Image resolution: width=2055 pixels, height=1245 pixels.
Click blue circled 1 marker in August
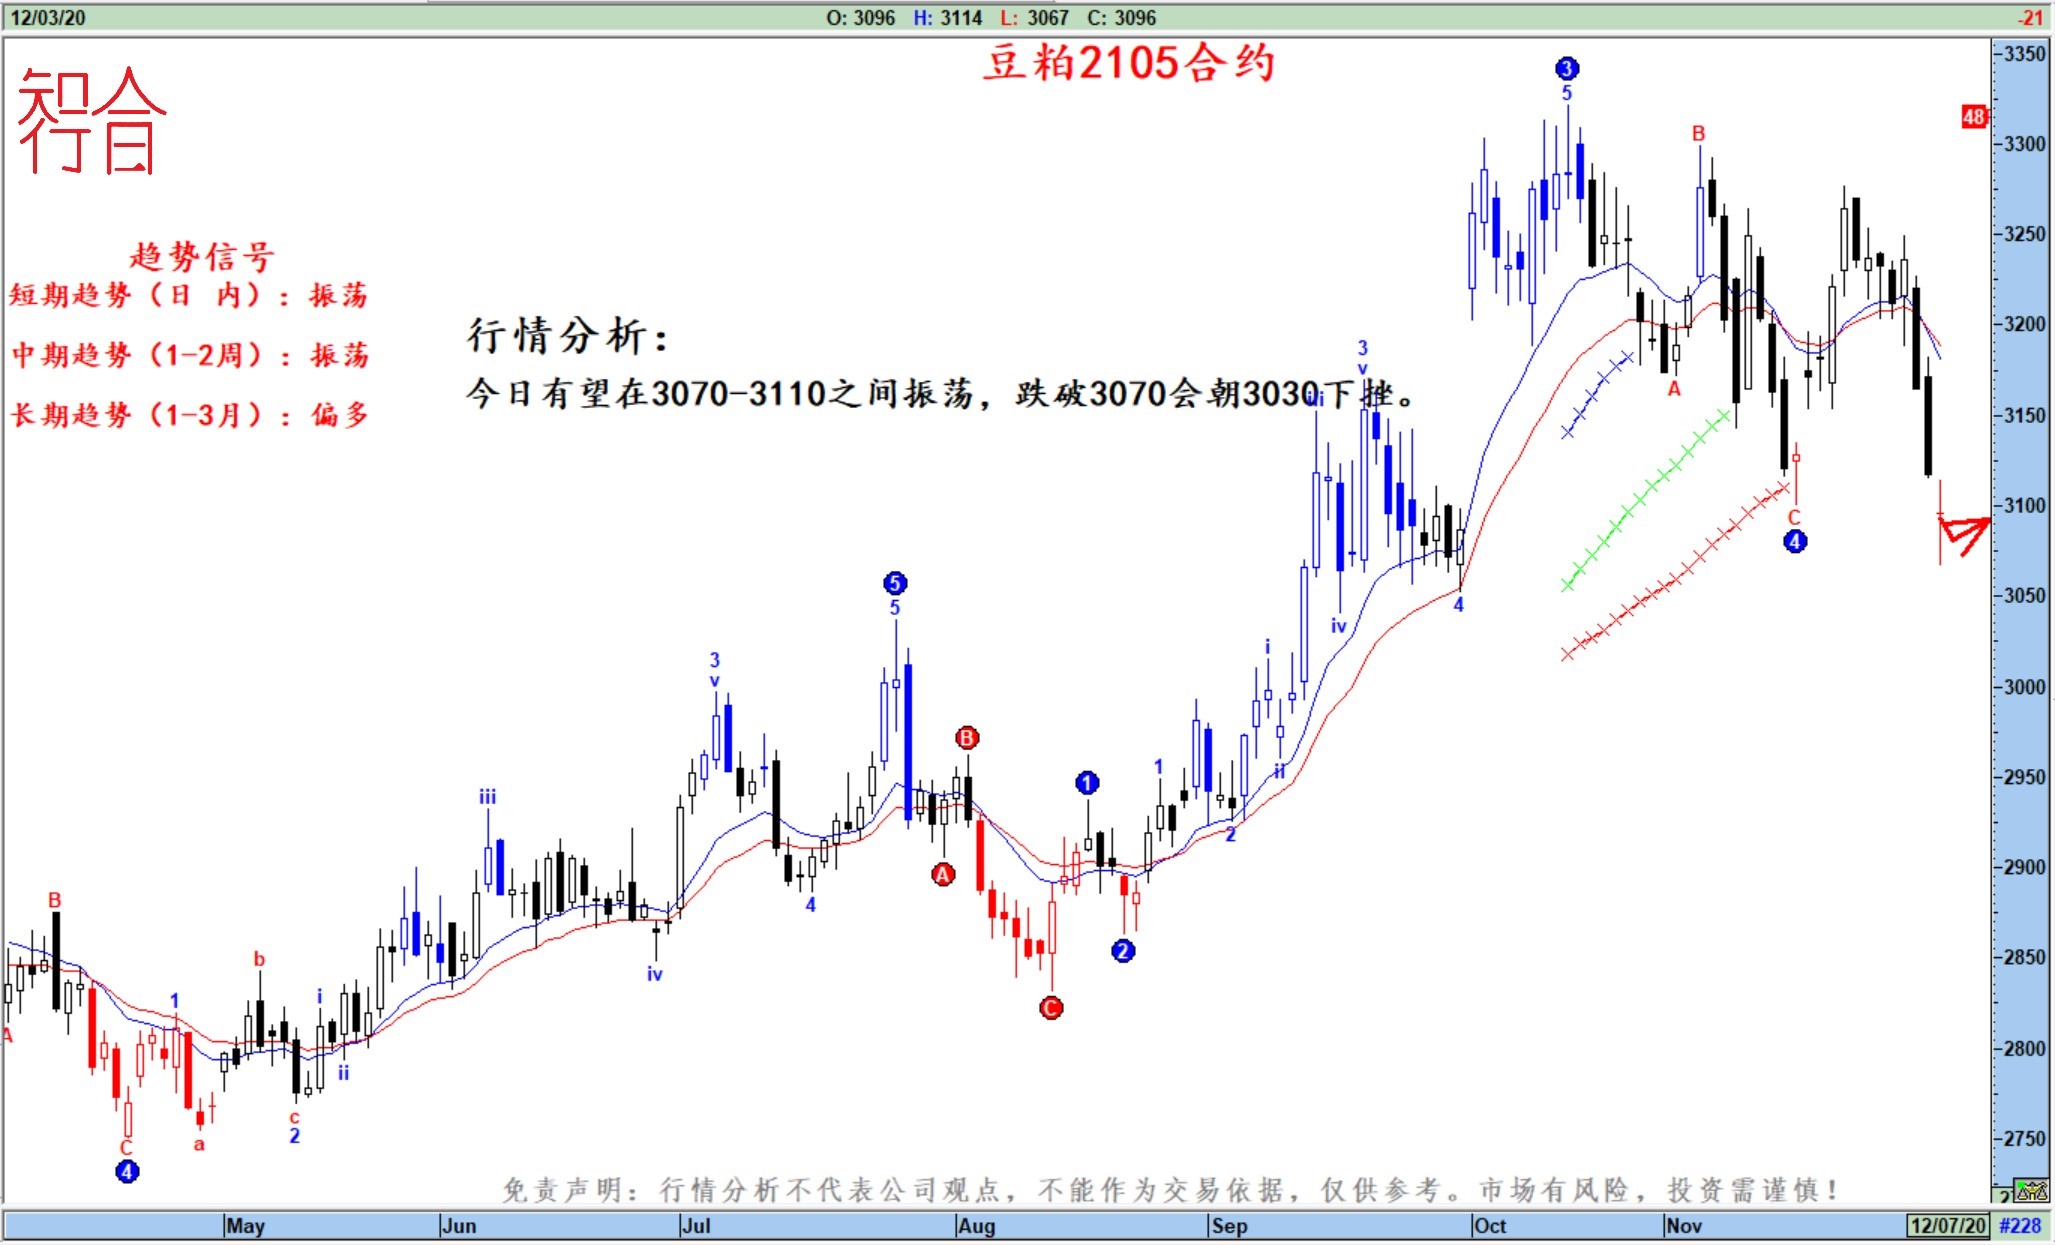[x=1087, y=783]
